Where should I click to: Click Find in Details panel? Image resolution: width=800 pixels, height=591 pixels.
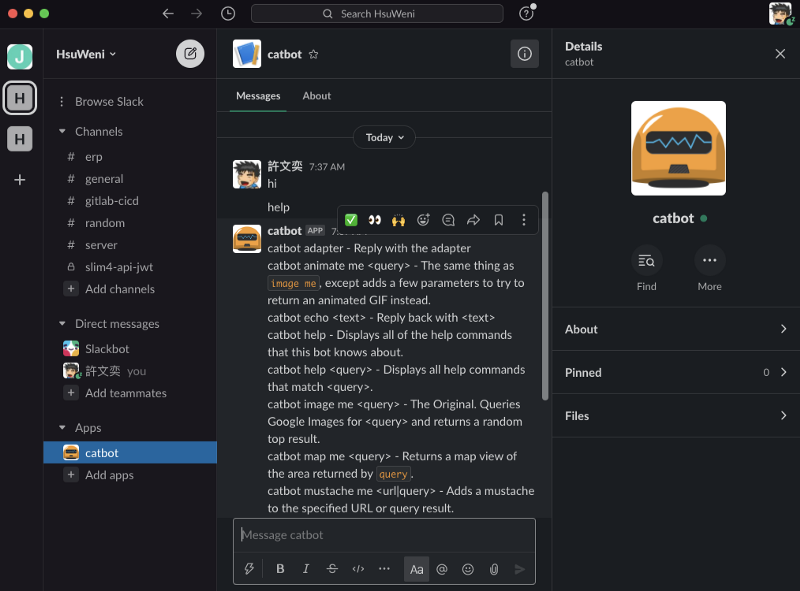coord(646,268)
